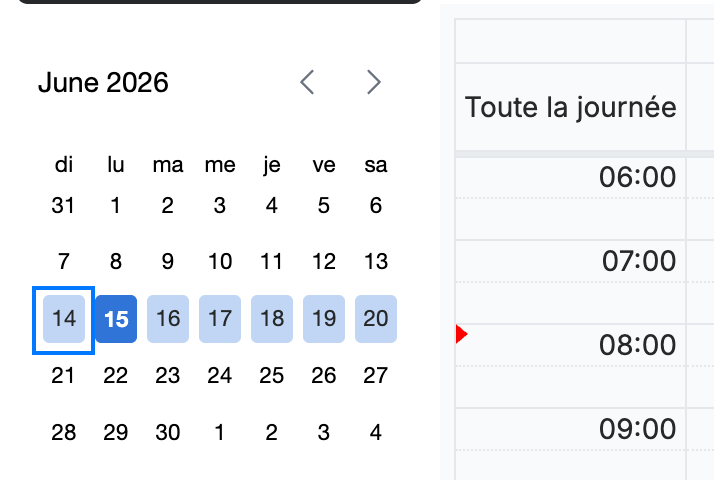This screenshot has width=714, height=480.
Task: Select highlighted day 15
Action: click(x=116, y=319)
